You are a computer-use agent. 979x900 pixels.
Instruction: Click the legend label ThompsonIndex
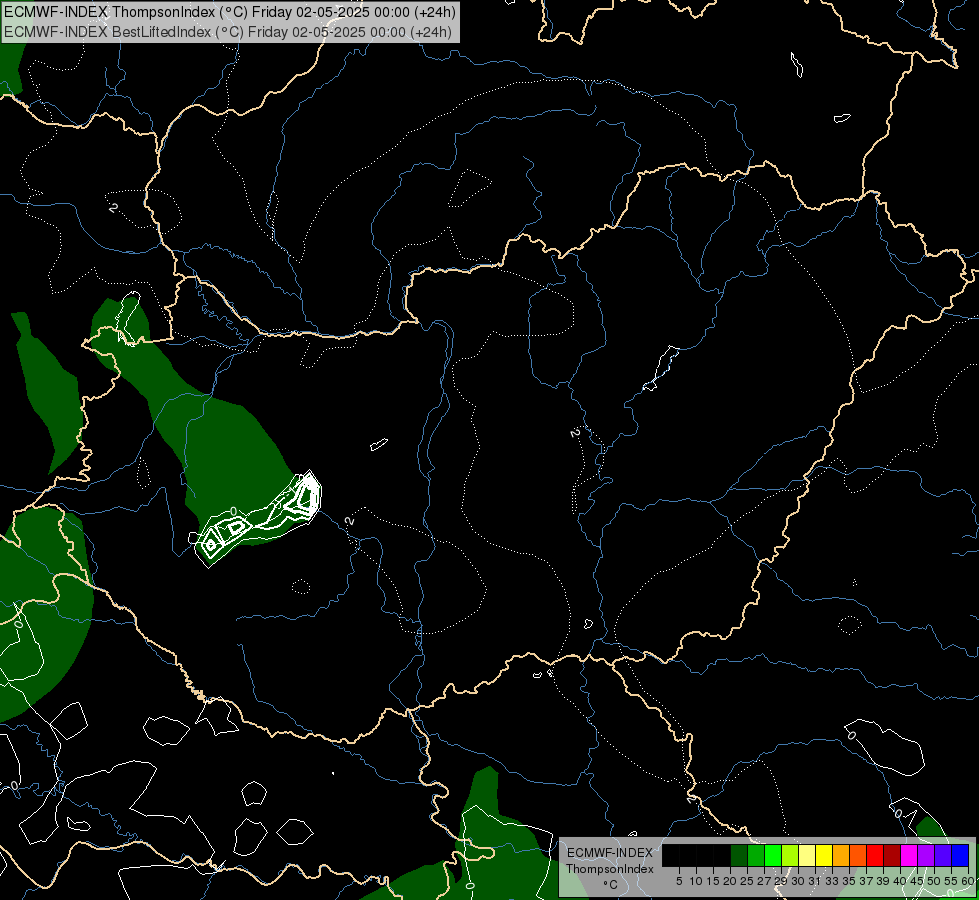tap(610, 869)
